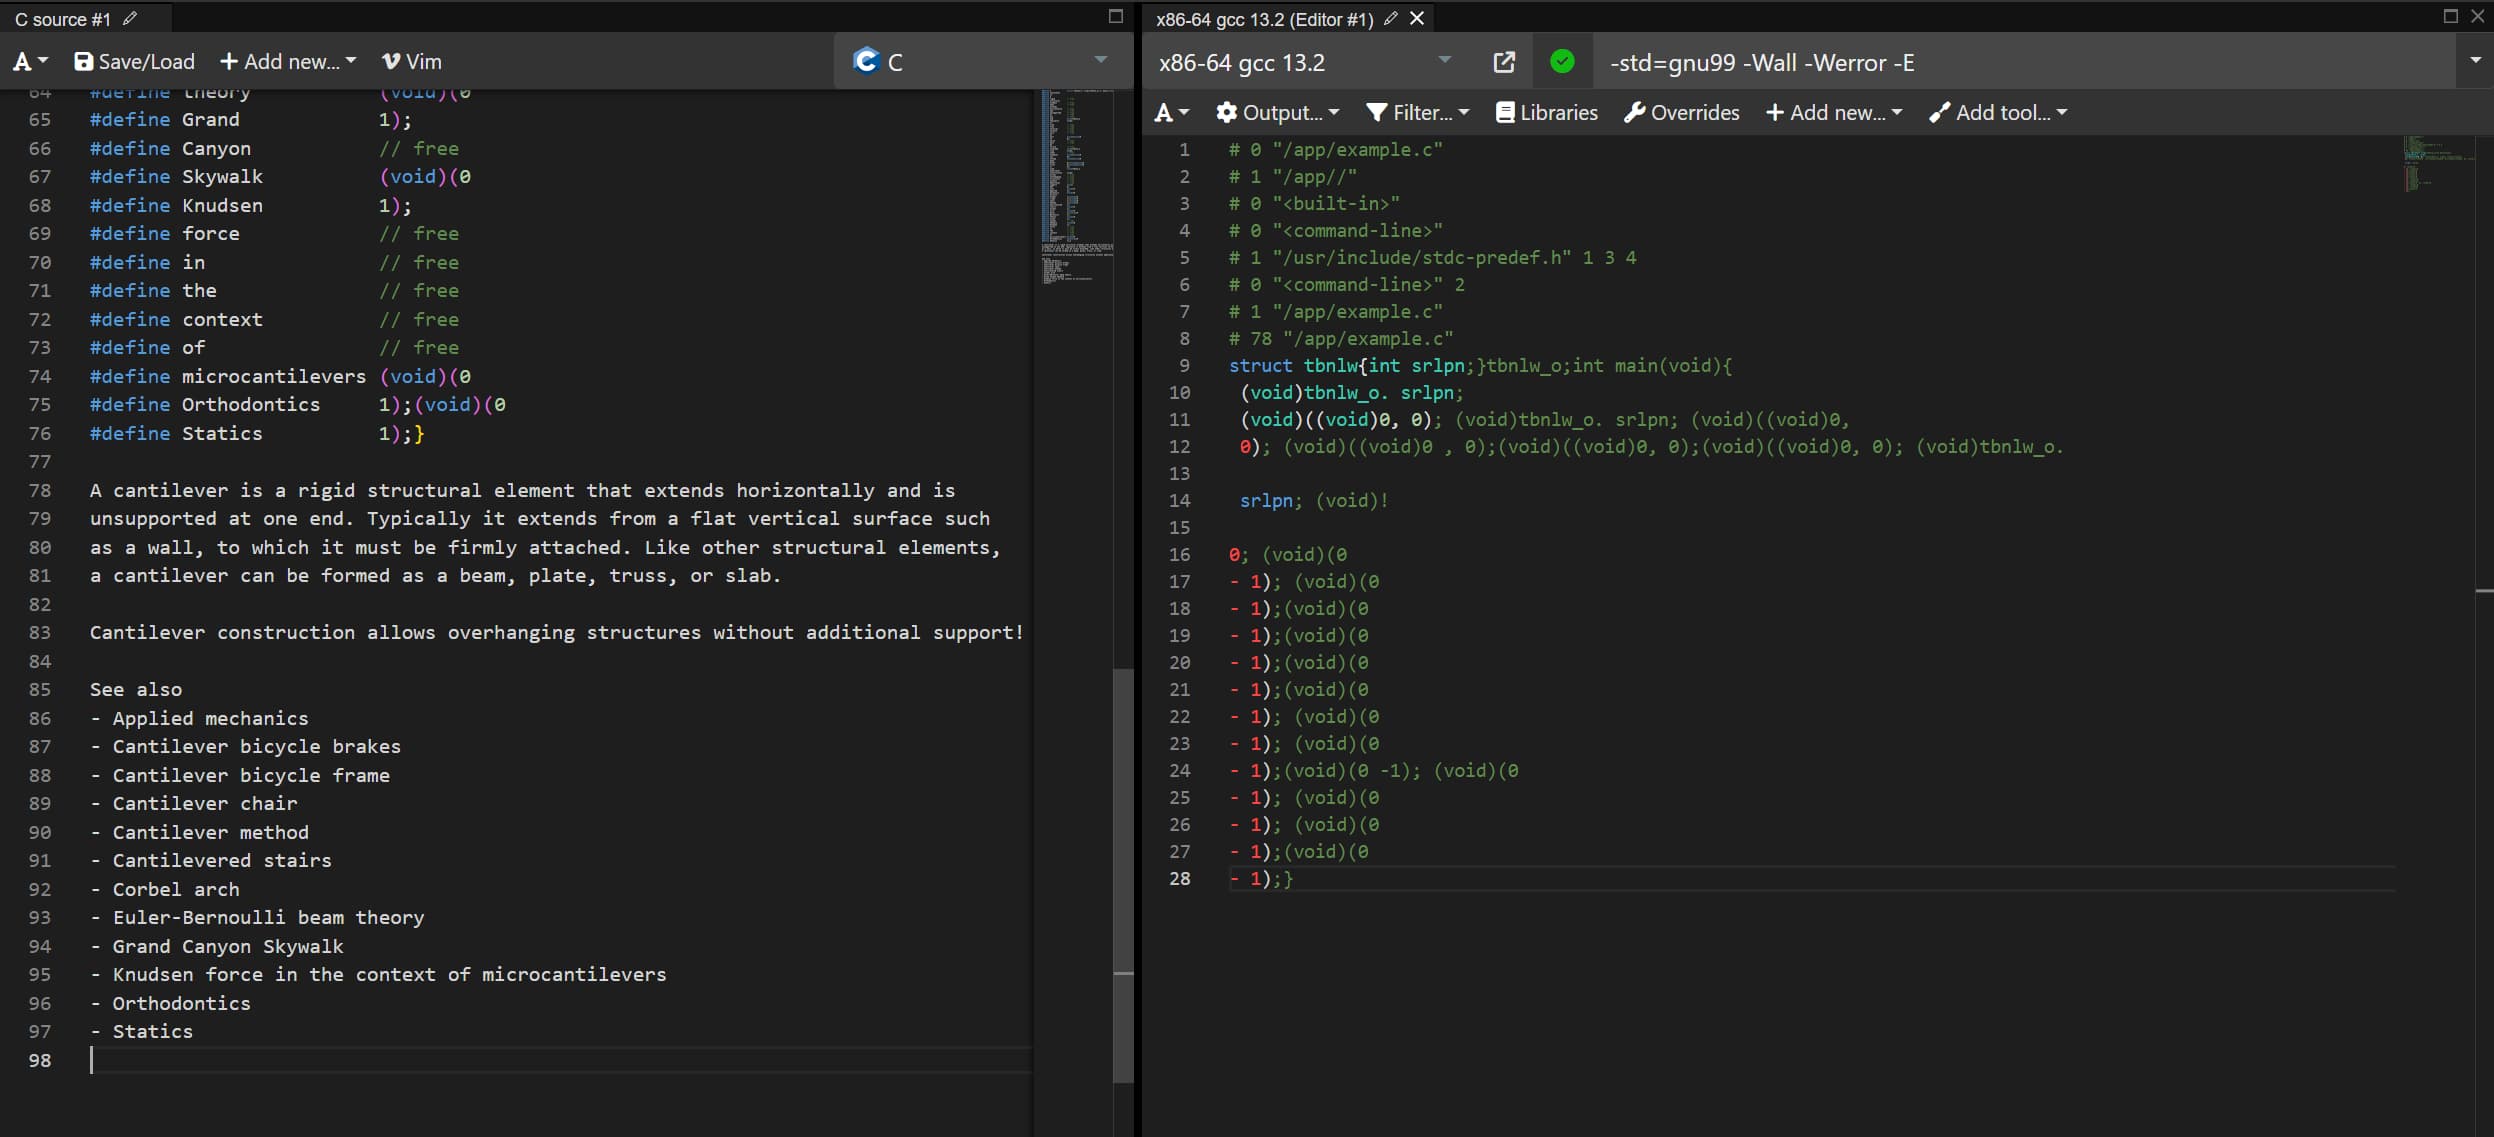The width and height of the screenshot is (2494, 1137).
Task: Click the source editor vertical scrollbar
Action: (1123, 875)
